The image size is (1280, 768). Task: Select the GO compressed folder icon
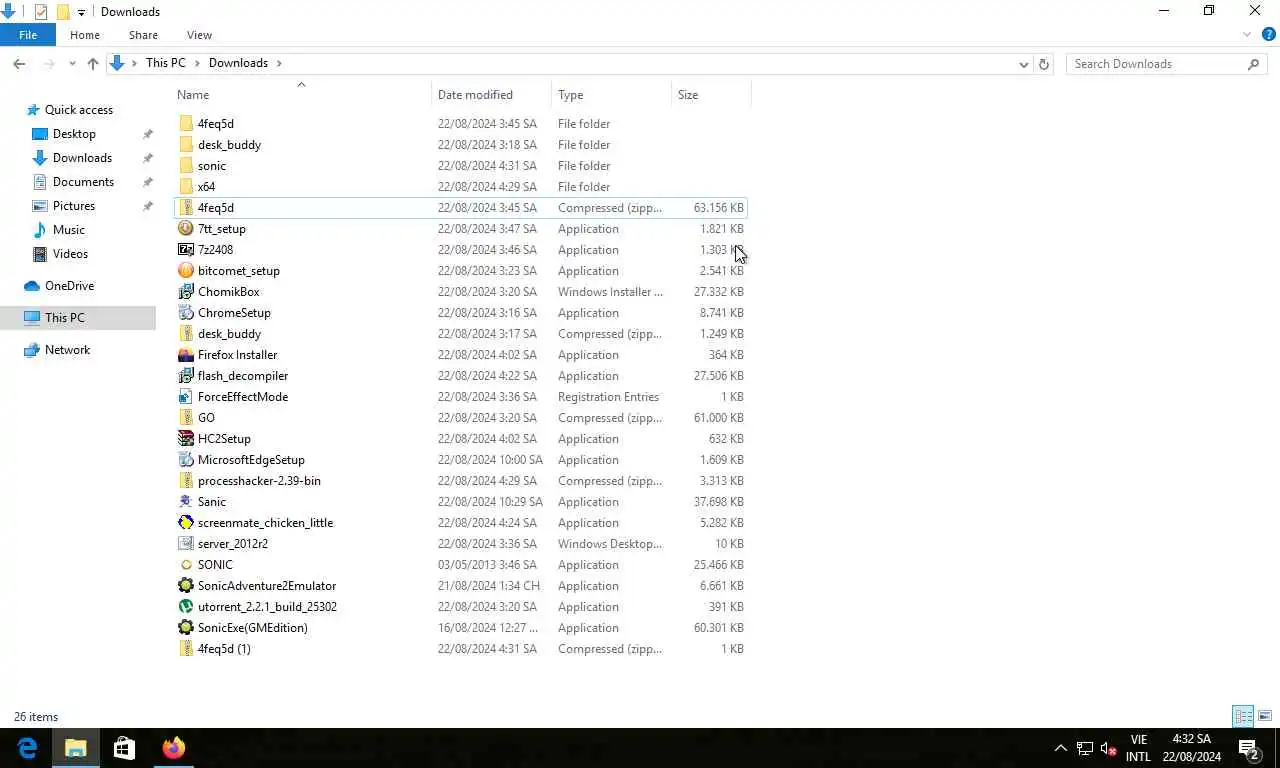[186, 418]
